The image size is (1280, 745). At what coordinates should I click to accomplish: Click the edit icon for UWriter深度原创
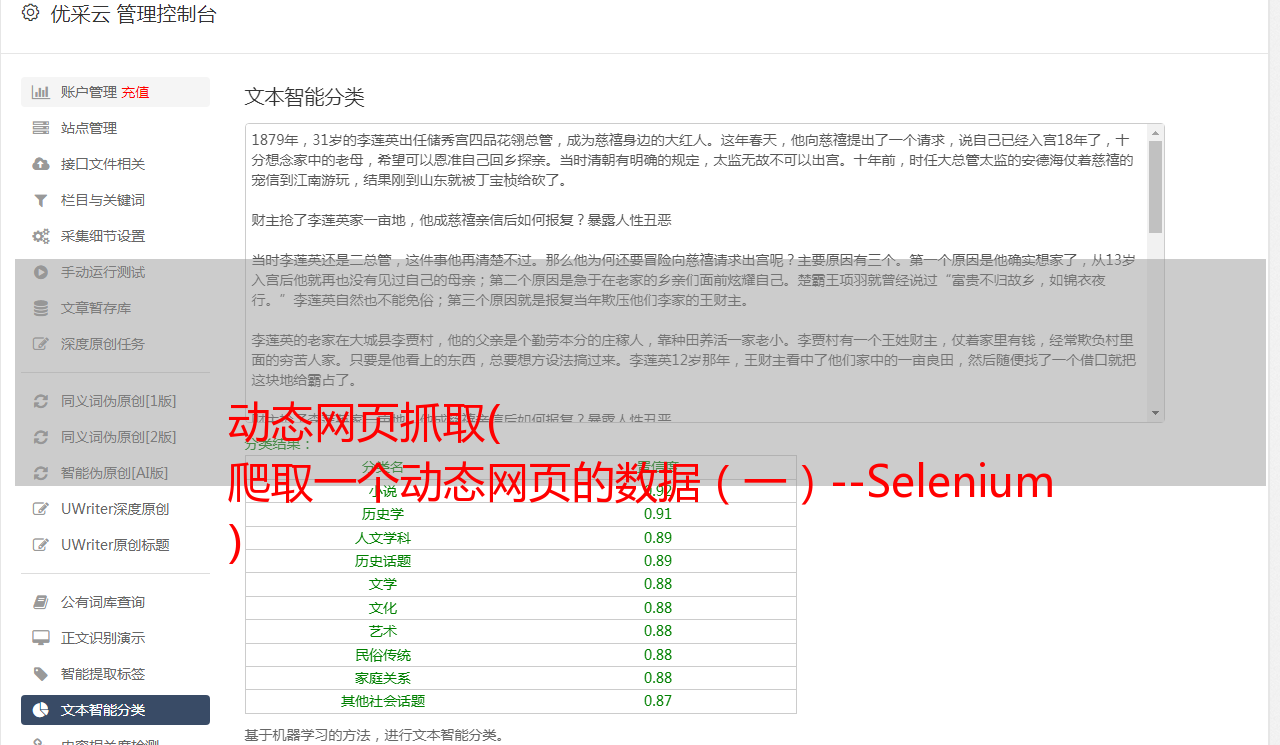pyautogui.click(x=41, y=509)
